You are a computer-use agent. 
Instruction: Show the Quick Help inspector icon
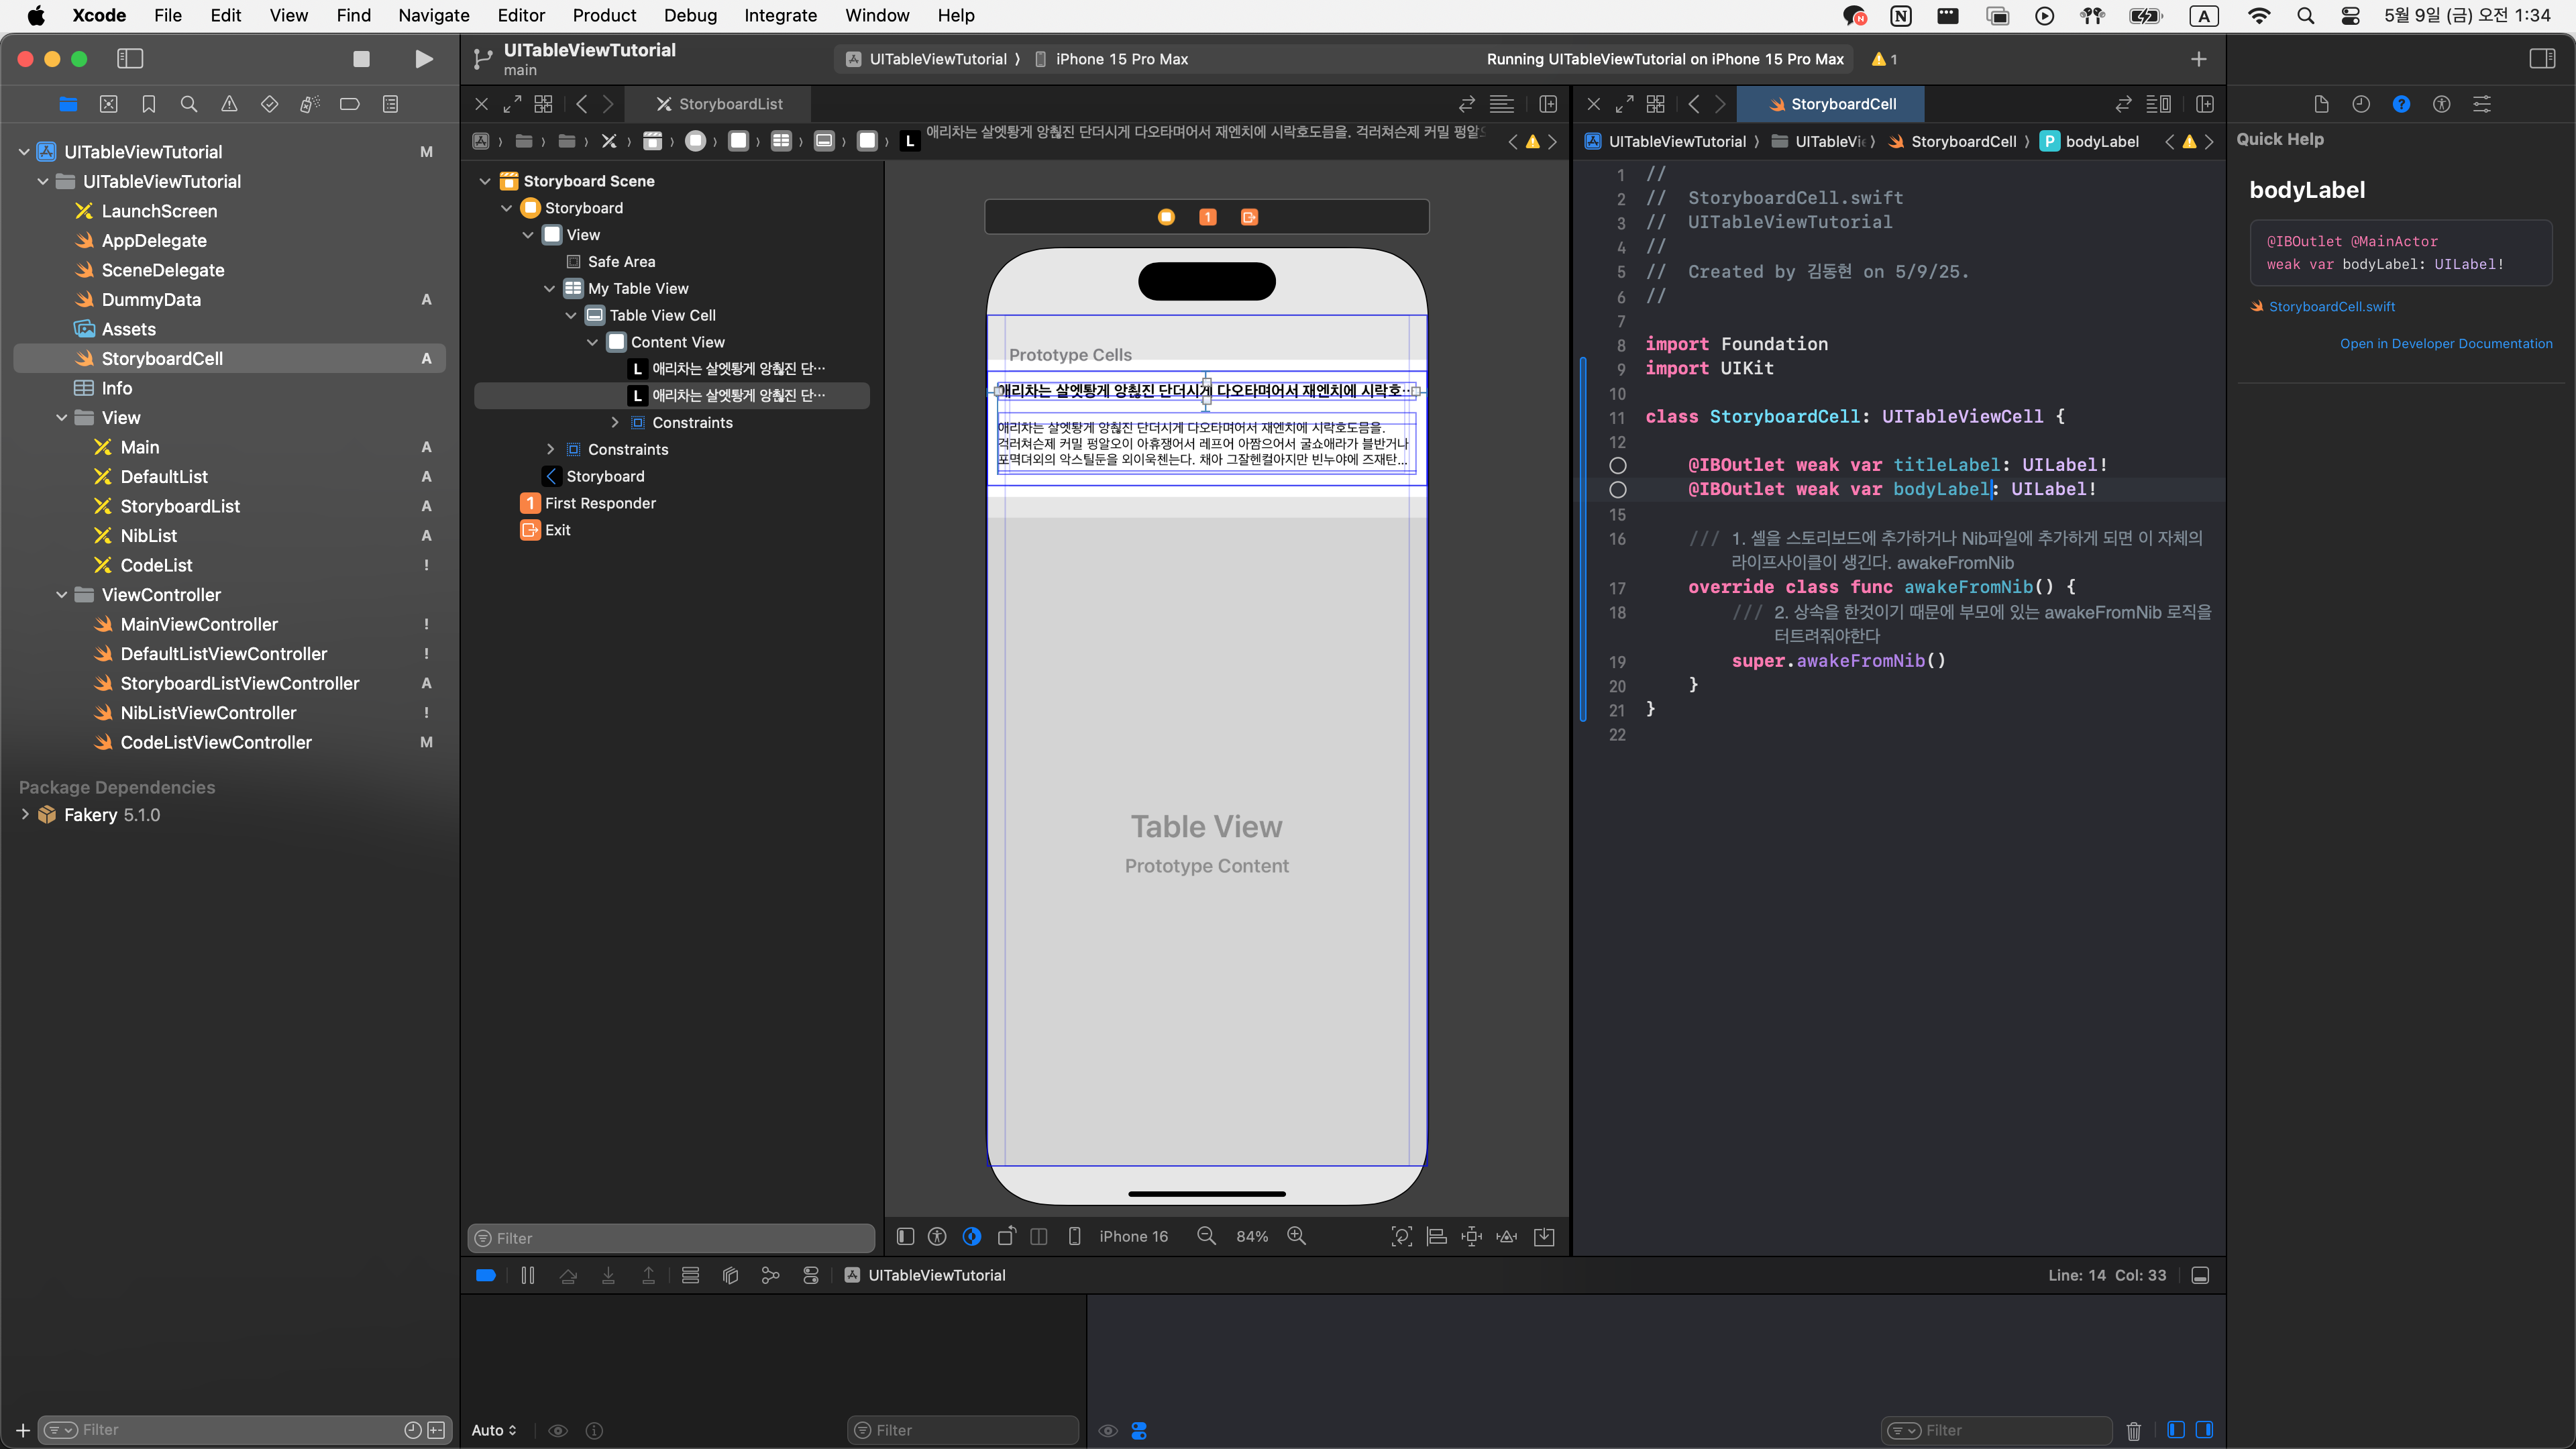[x=2401, y=104]
